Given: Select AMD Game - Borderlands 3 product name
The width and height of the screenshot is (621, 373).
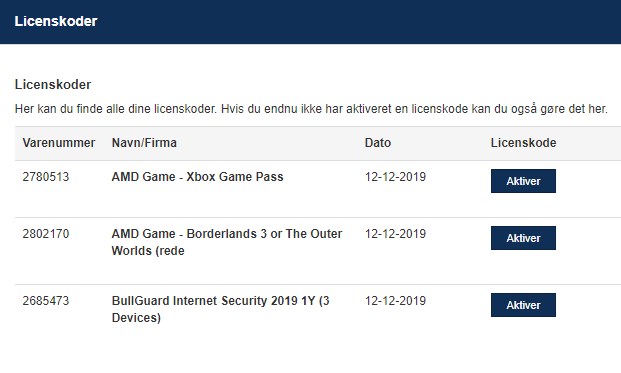Looking at the screenshot, I should [x=227, y=242].
